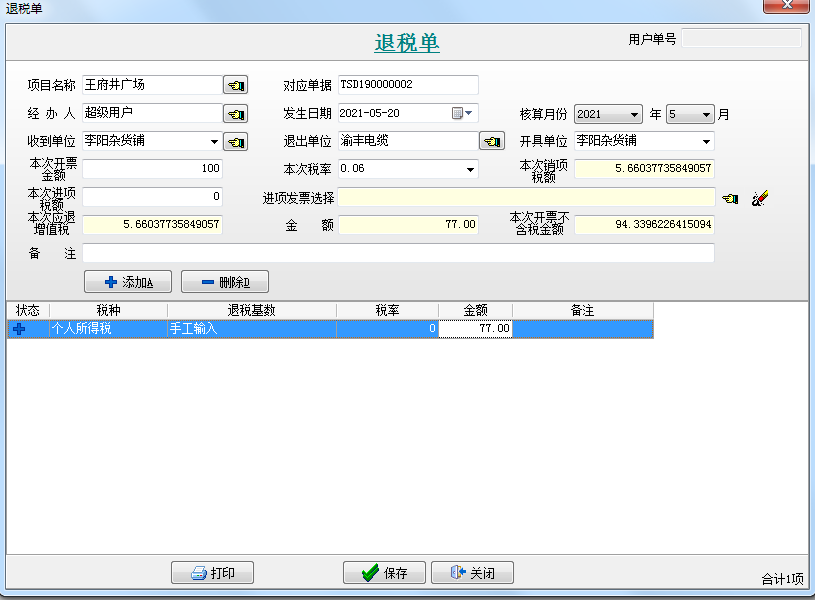This screenshot has height=600, width=815.
Task: Click the lookup icon beside 经办人 field
Action: 235,114
